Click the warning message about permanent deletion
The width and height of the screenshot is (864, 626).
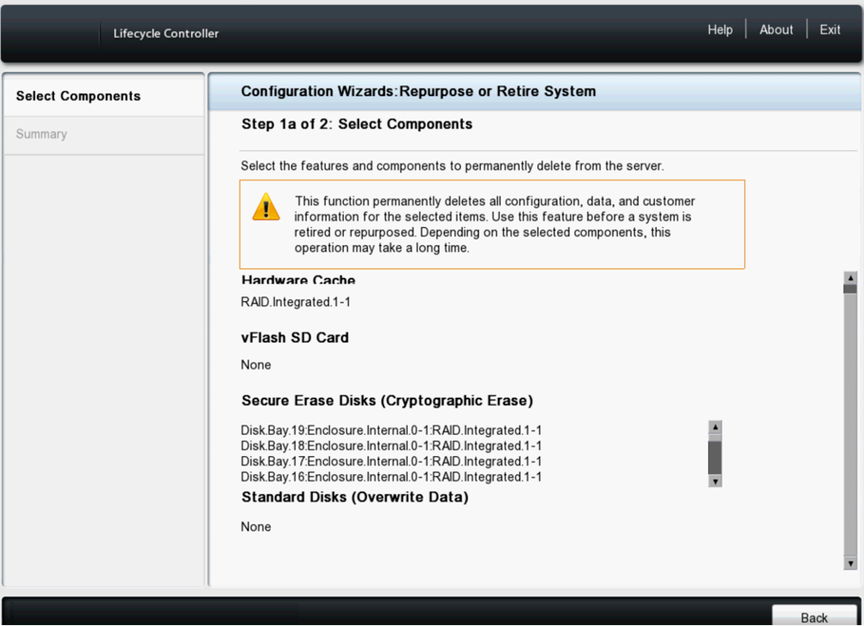click(494, 224)
